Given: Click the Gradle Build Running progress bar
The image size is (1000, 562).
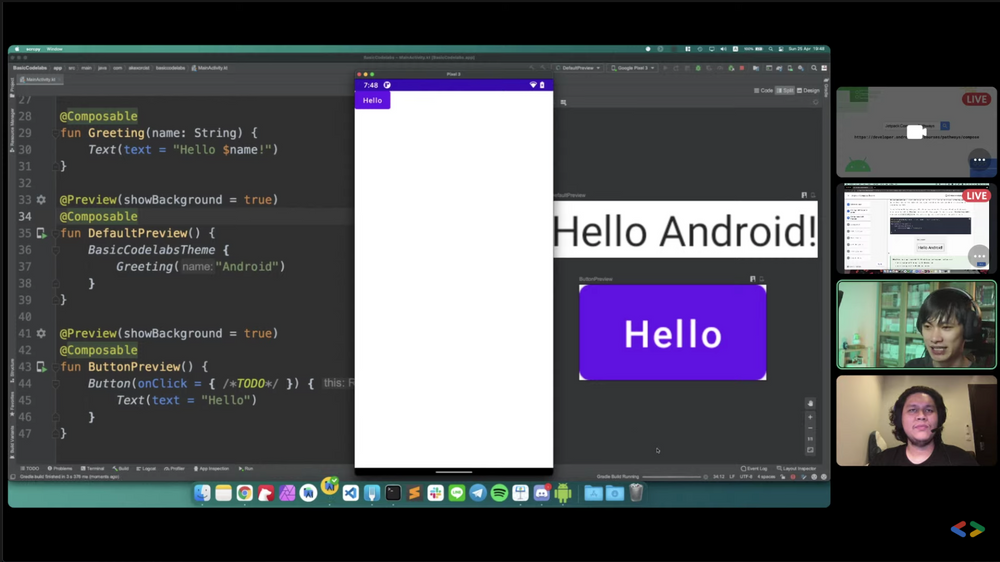Looking at the screenshot, I should click(672, 477).
